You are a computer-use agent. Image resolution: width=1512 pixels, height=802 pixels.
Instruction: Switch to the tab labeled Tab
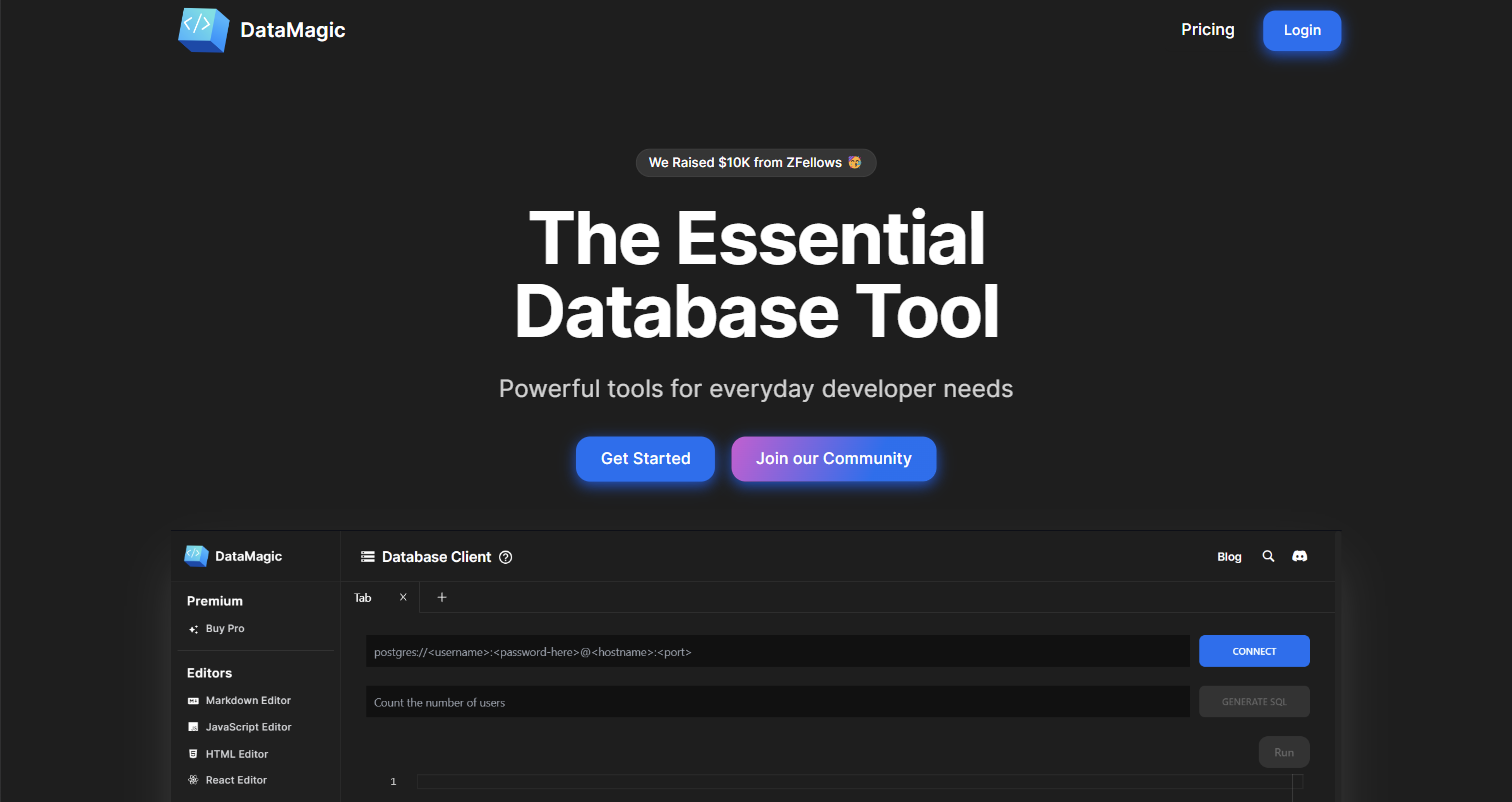tap(362, 597)
